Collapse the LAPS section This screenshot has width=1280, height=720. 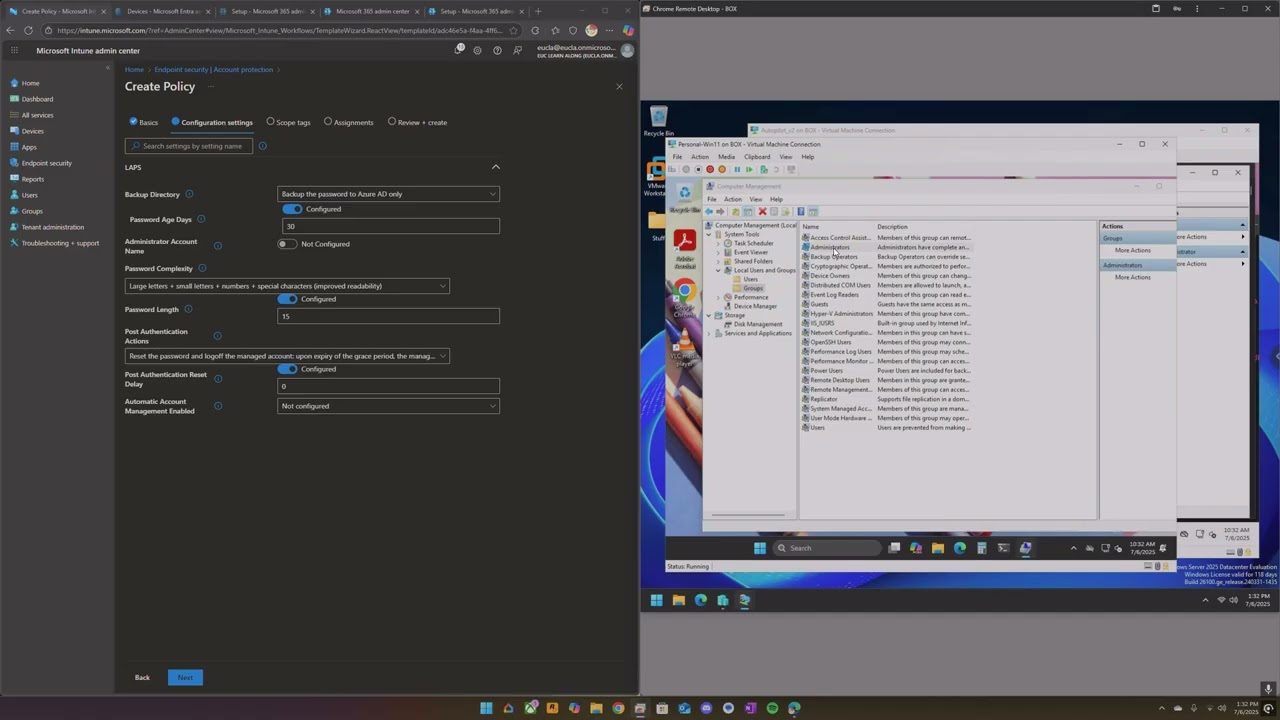click(x=496, y=167)
